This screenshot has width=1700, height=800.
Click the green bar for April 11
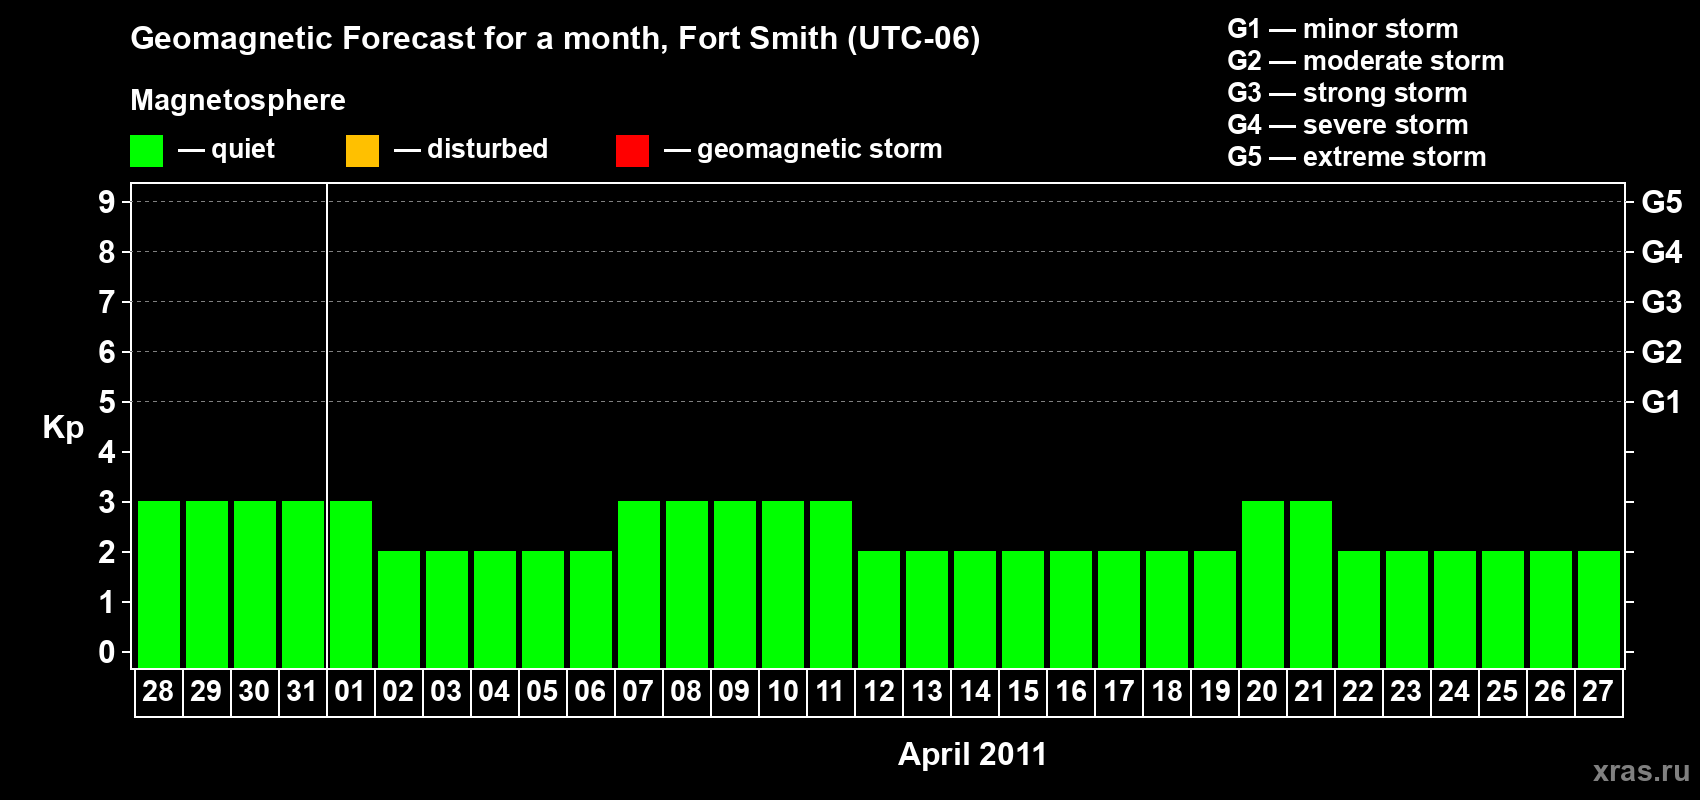point(831,584)
